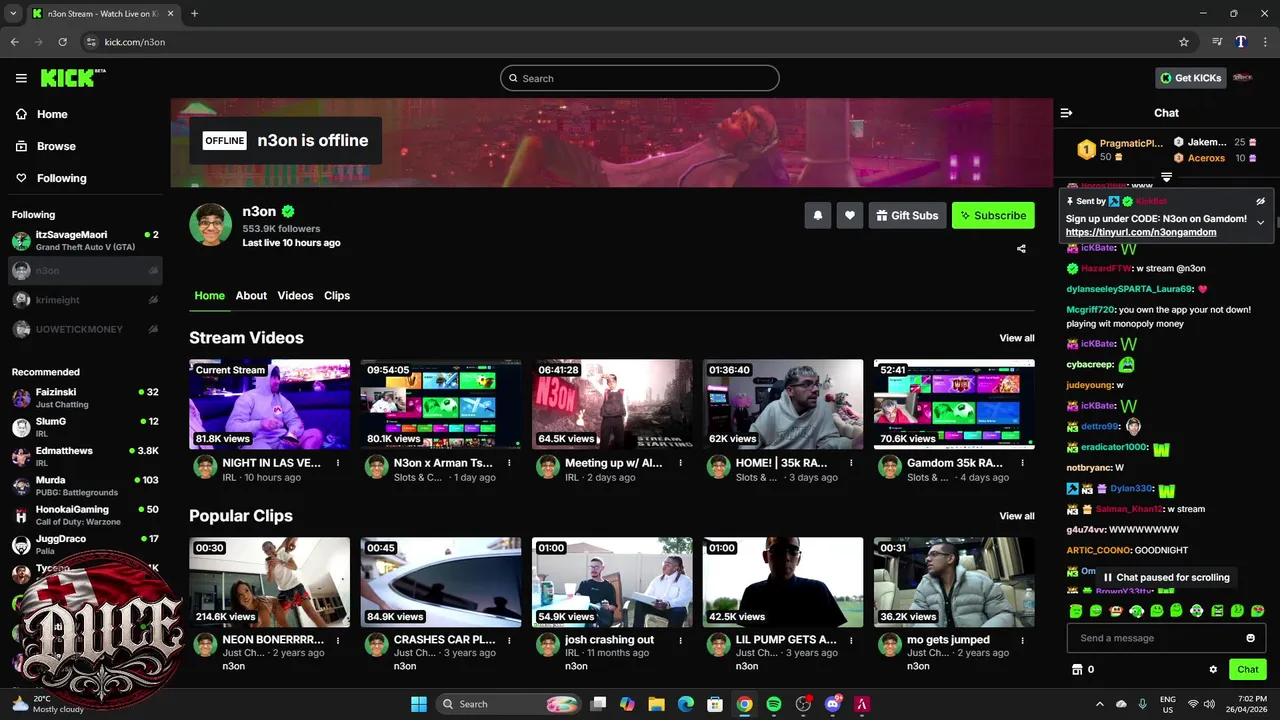Expand the pinned message with chevron

pyautogui.click(x=1260, y=222)
